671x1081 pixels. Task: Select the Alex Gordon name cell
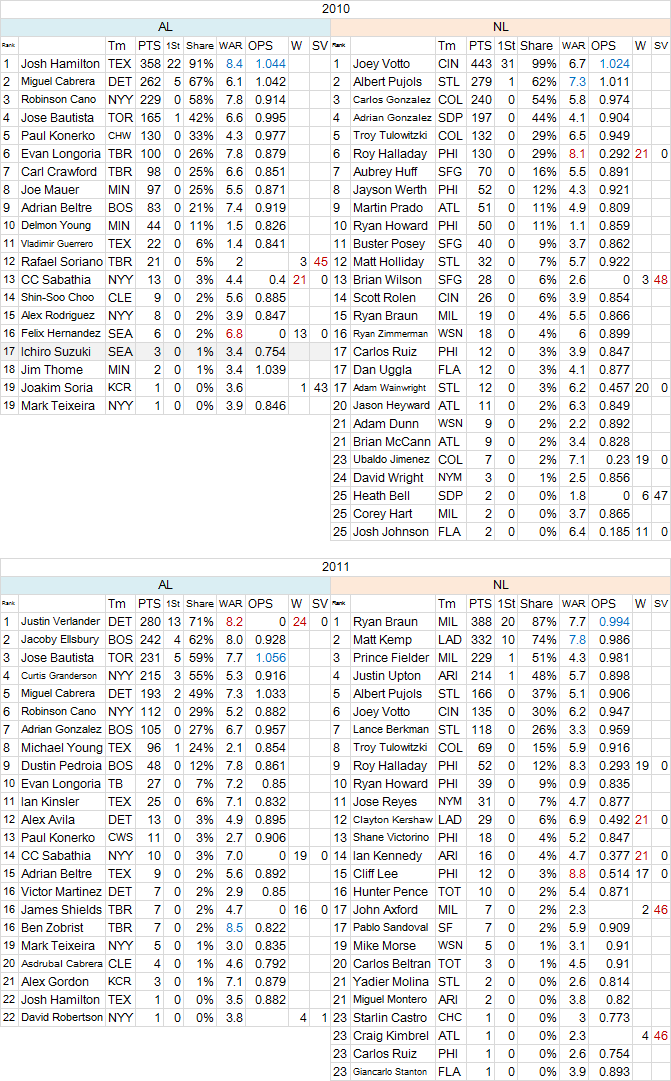tap(61, 981)
